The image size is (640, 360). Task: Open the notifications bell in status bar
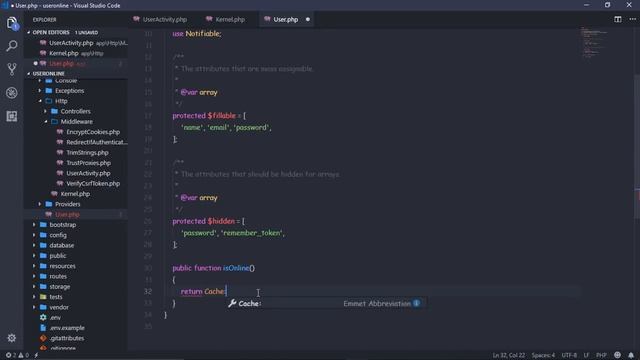point(631,355)
